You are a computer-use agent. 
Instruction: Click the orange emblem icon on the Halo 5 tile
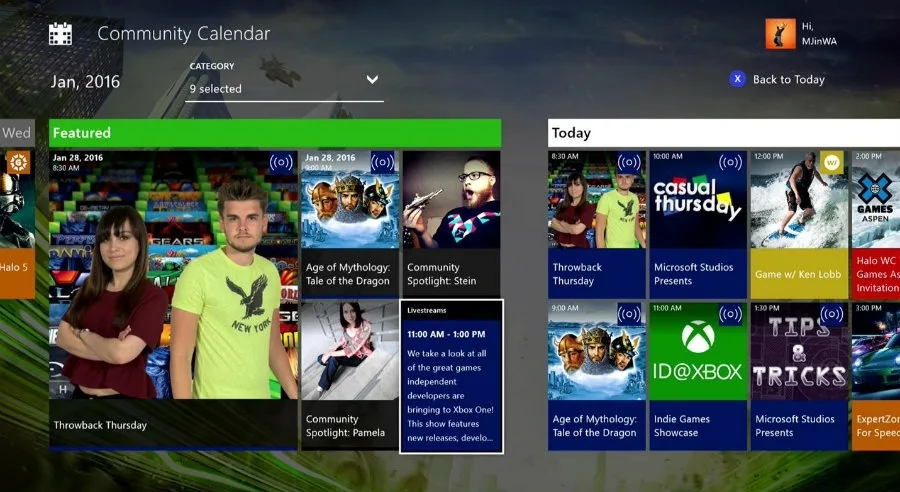pos(18,162)
